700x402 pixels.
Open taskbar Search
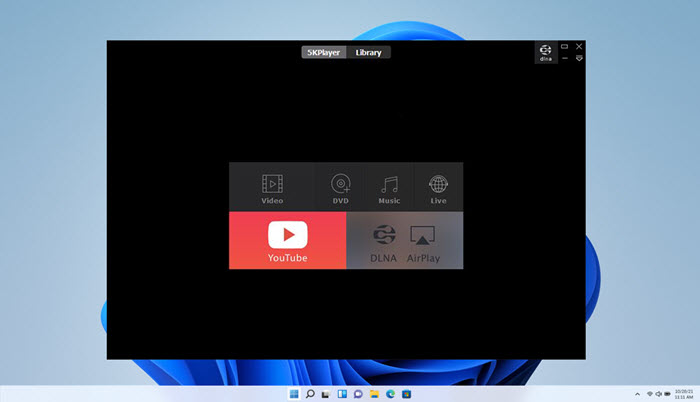pos(310,394)
